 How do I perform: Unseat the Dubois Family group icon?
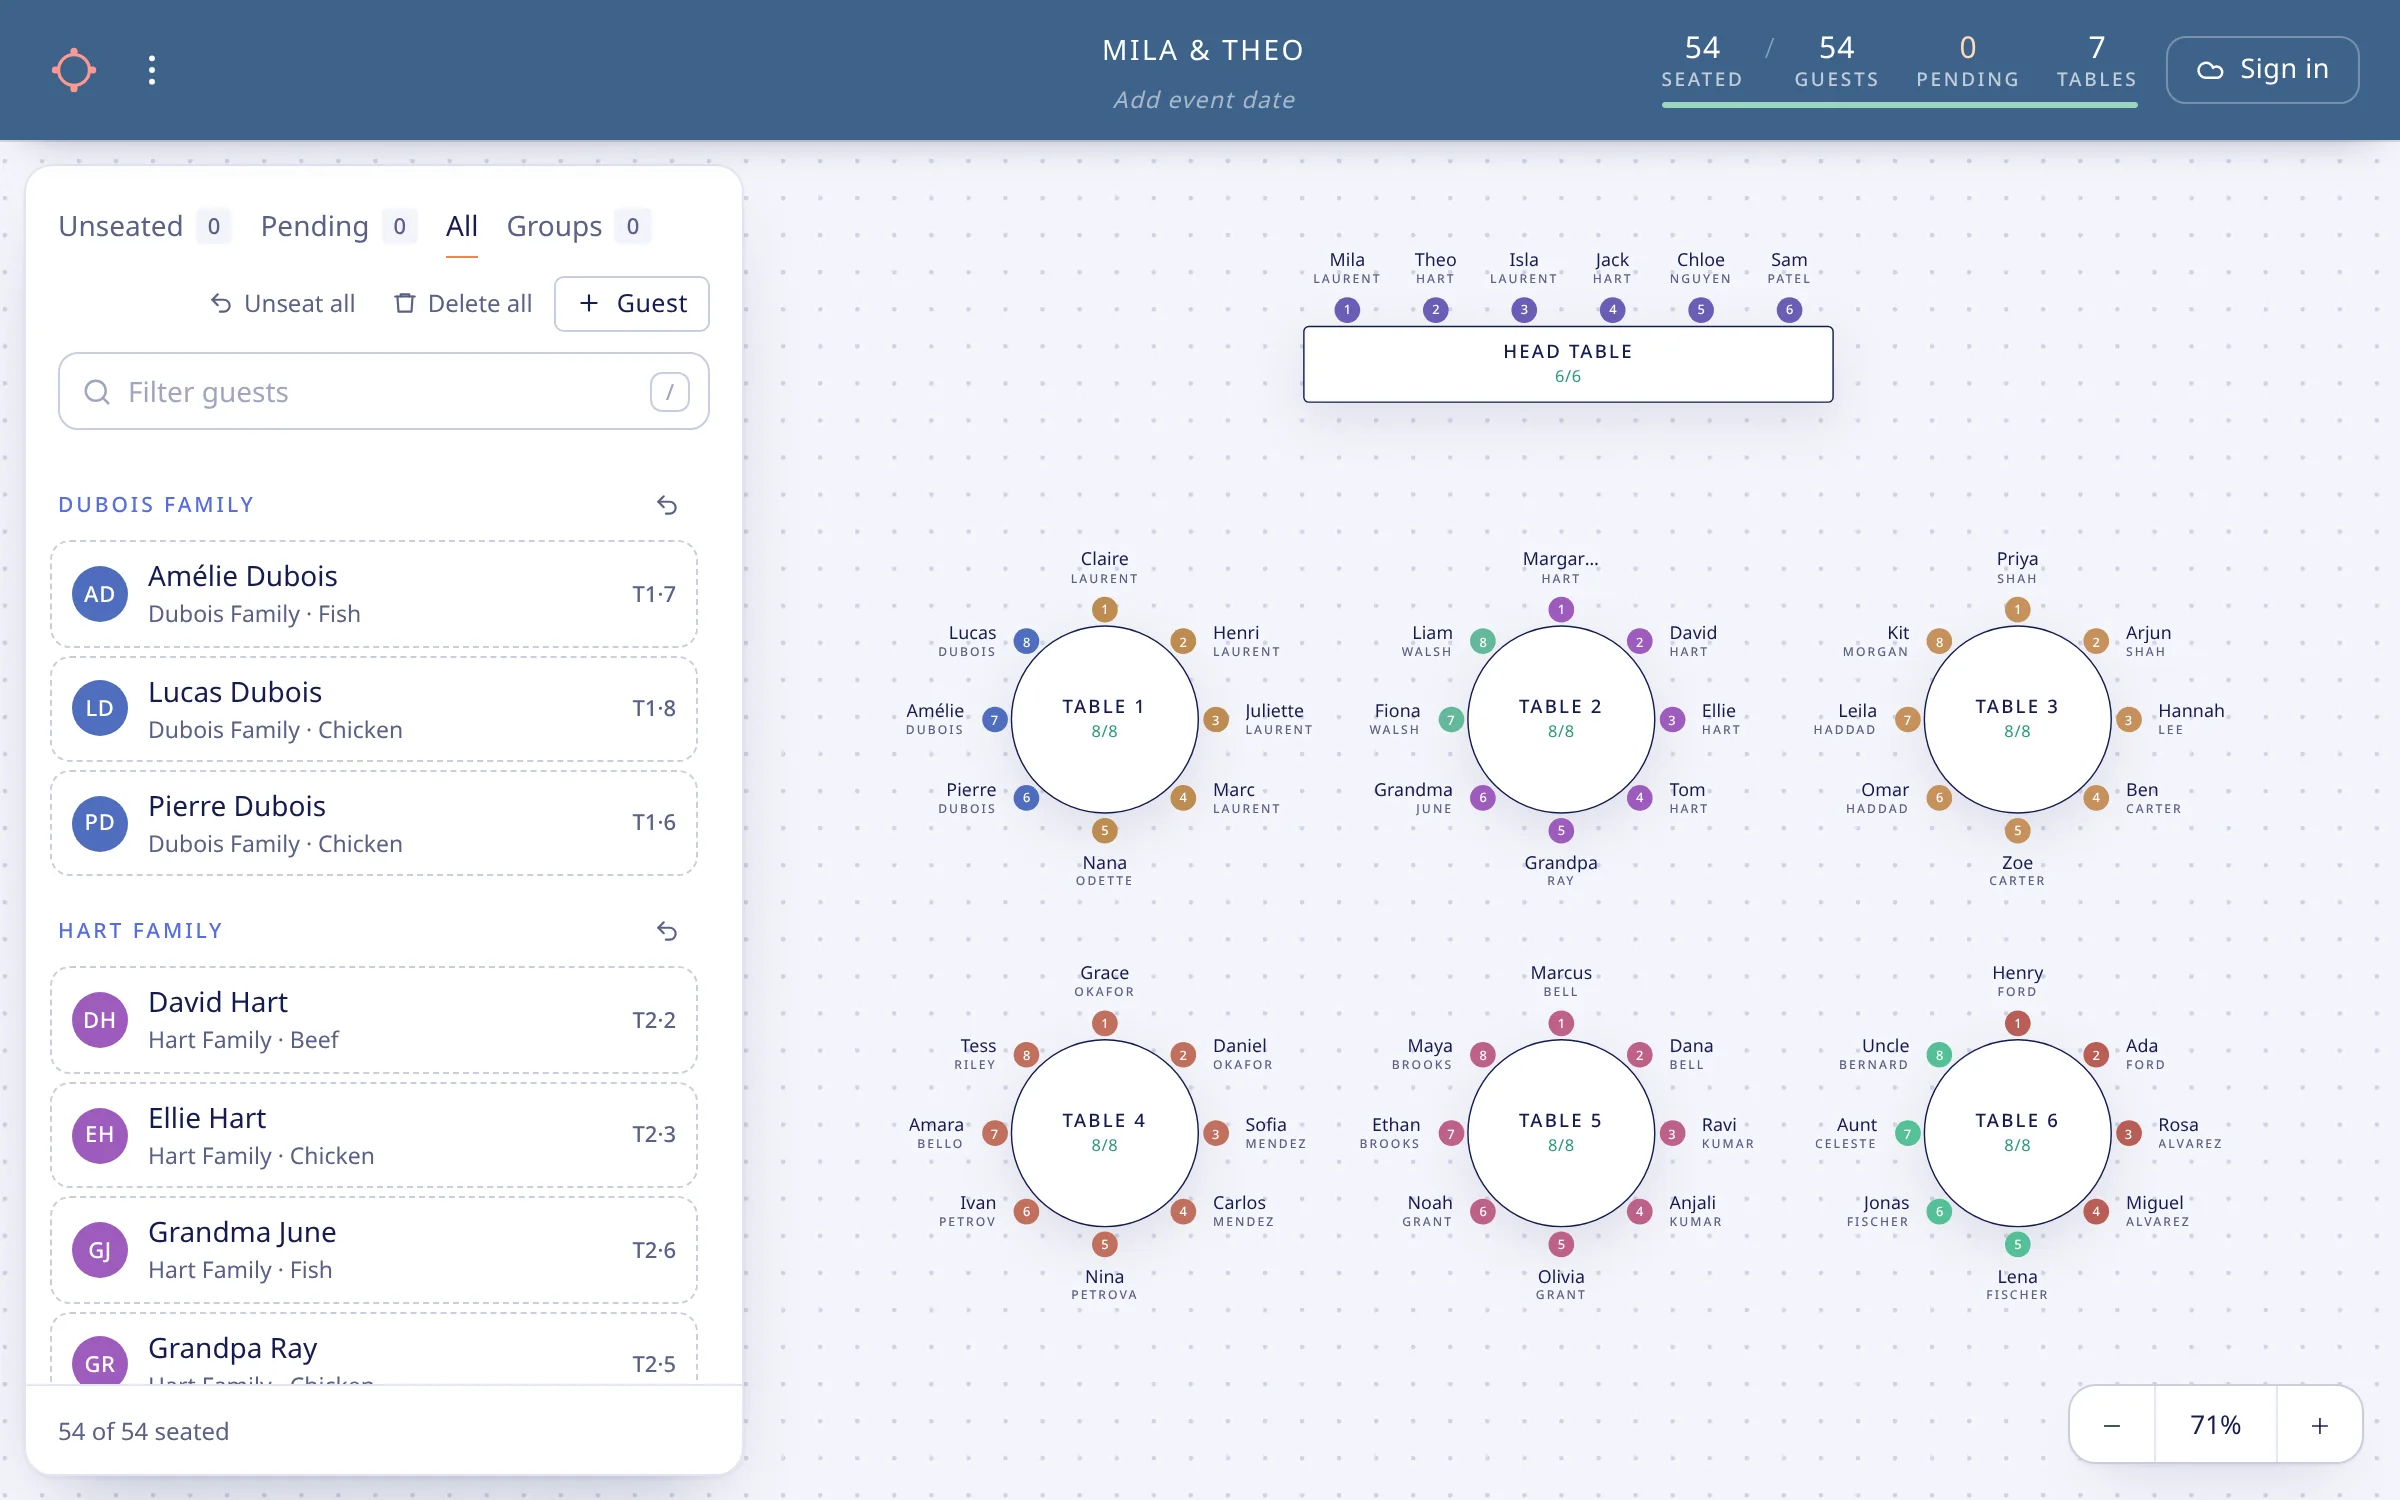coord(667,505)
